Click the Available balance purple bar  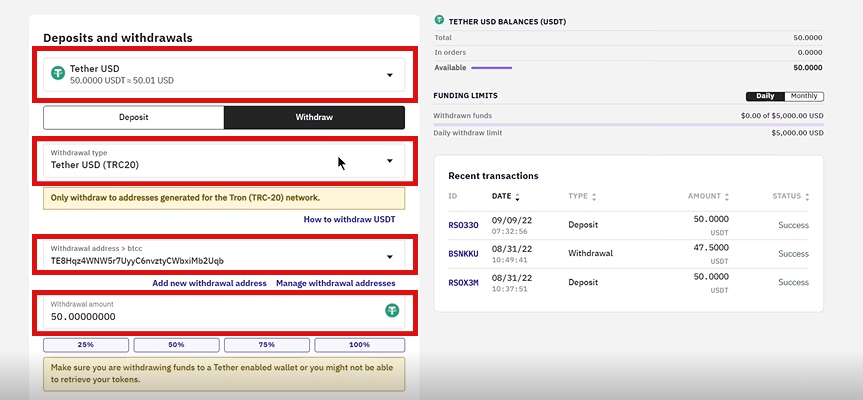491,68
